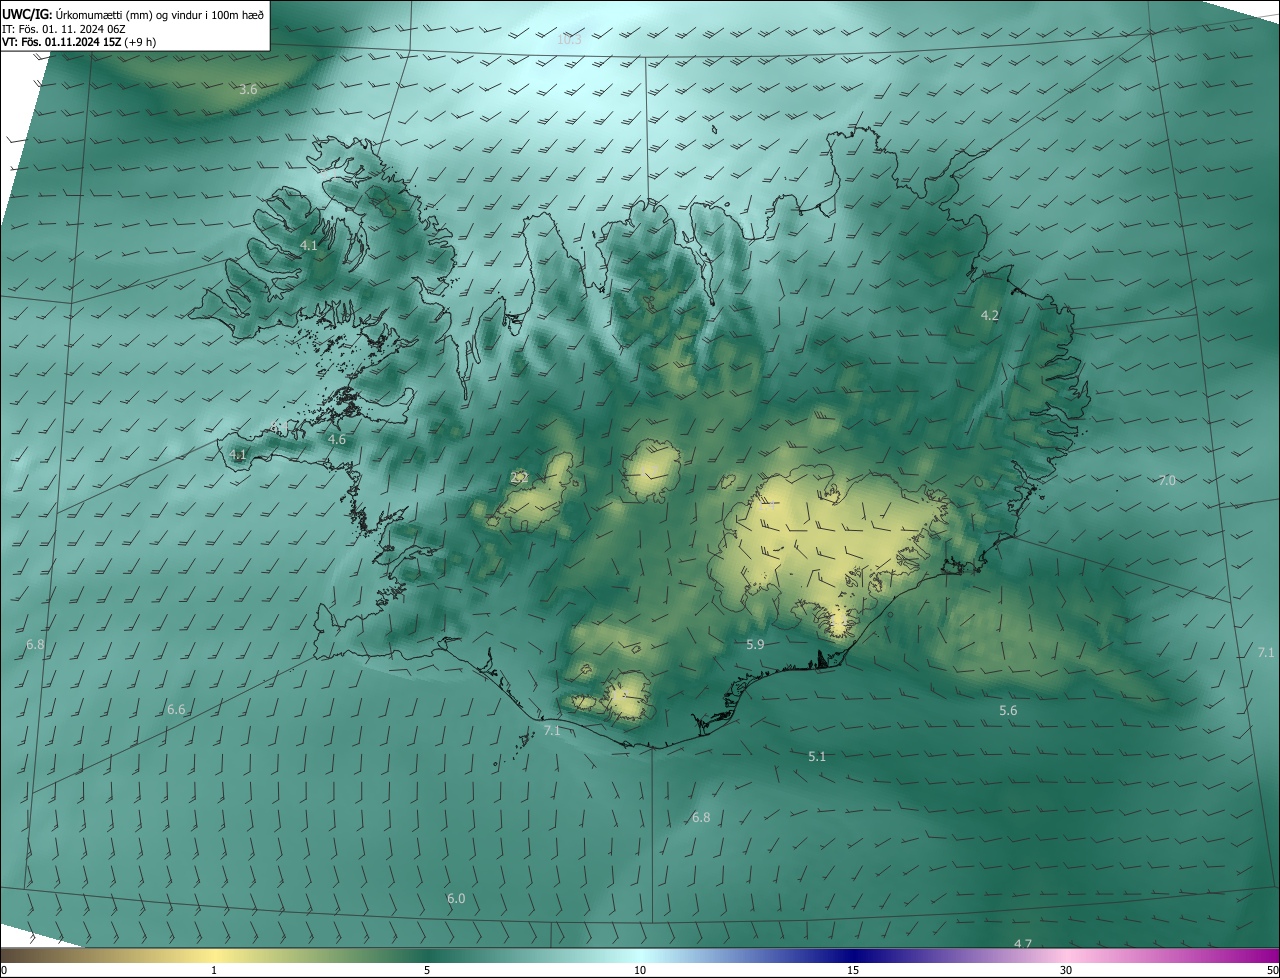Click the title text 'Úrkomumætti (mm) og vindur í 100m hæð'
The image size is (1280, 978).
160,14
